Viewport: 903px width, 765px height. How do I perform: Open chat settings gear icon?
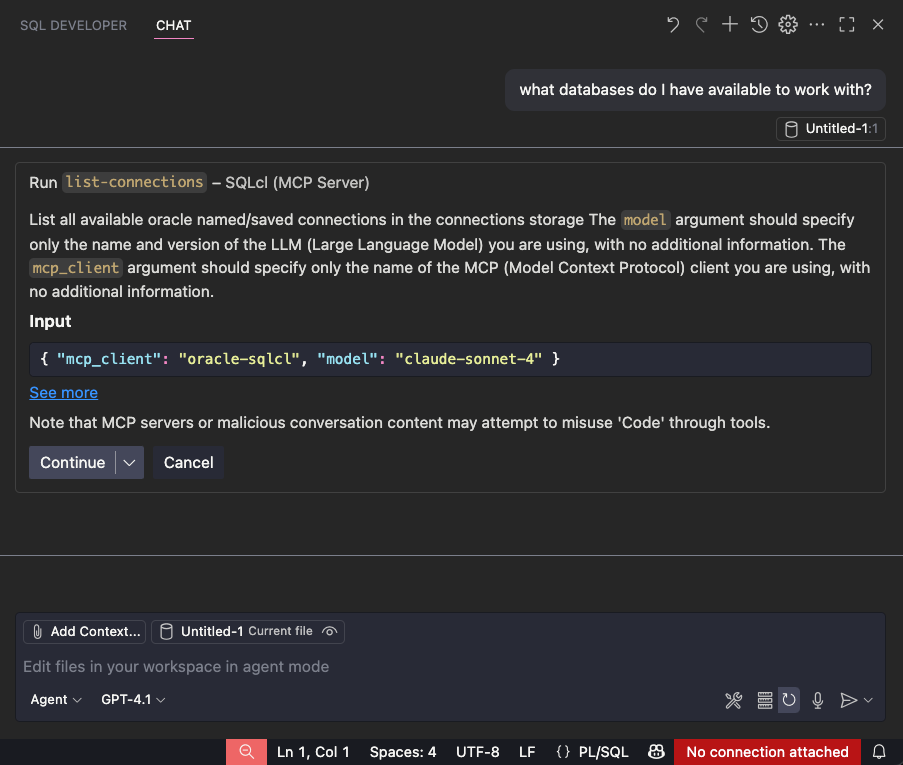788,25
